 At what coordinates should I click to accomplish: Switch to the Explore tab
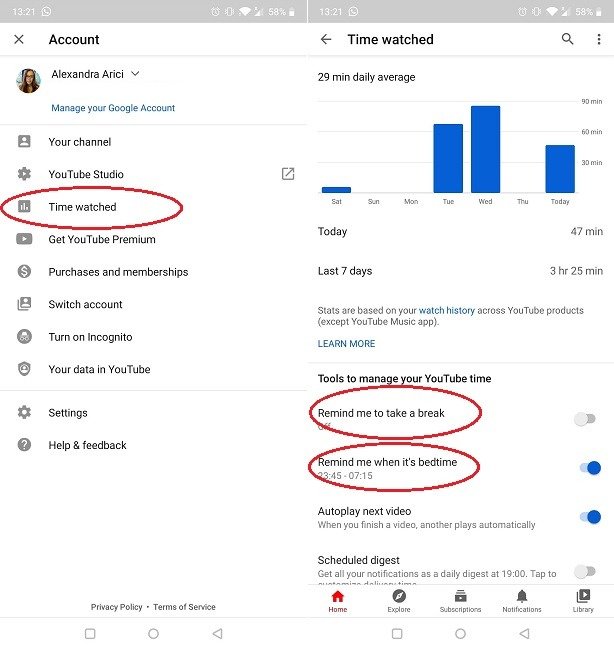click(x=399, y=601)
